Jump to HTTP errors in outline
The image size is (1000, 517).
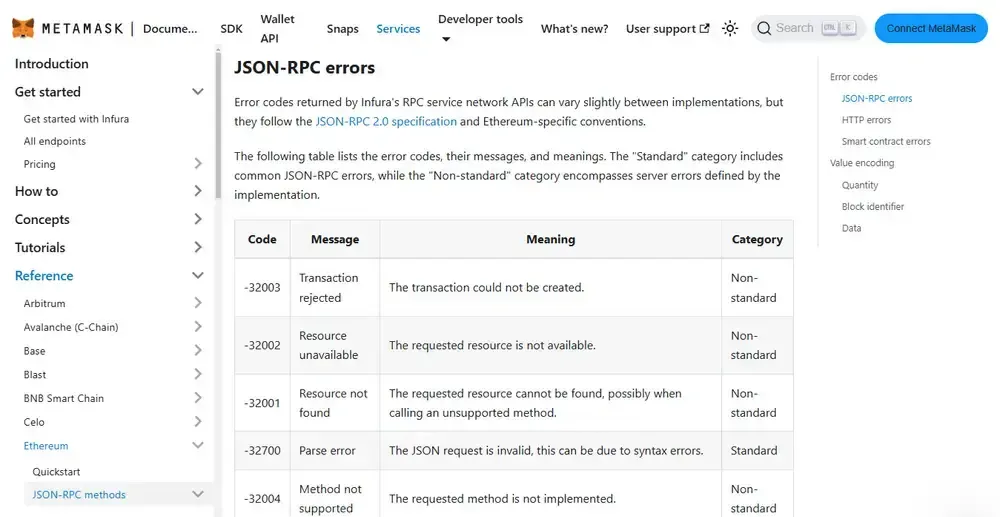[866, 120]
